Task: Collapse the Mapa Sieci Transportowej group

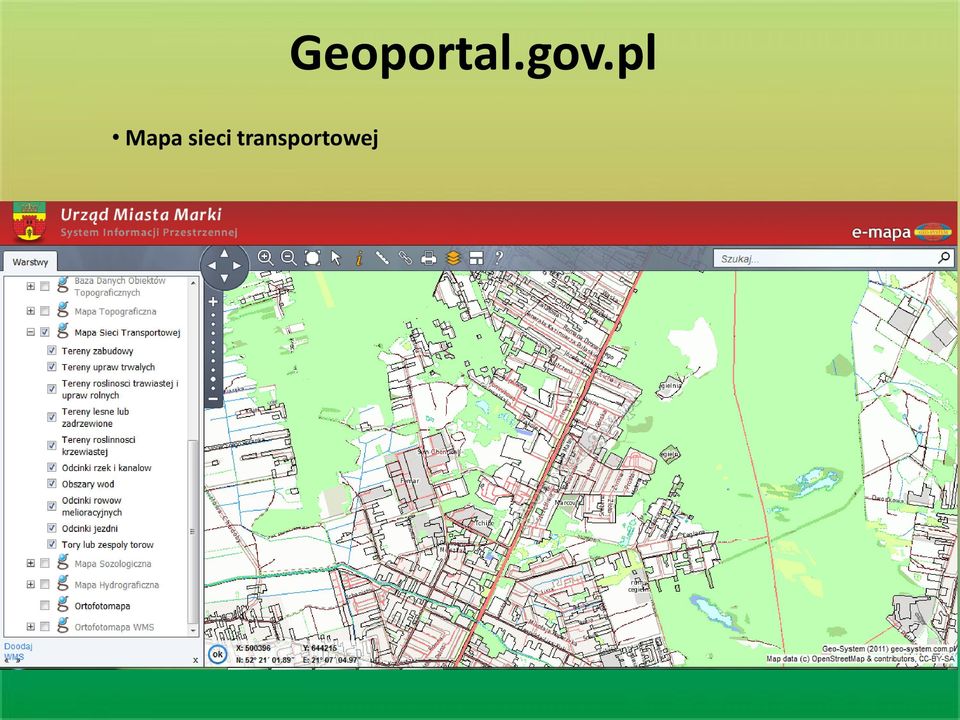Action: coord(31,332)
